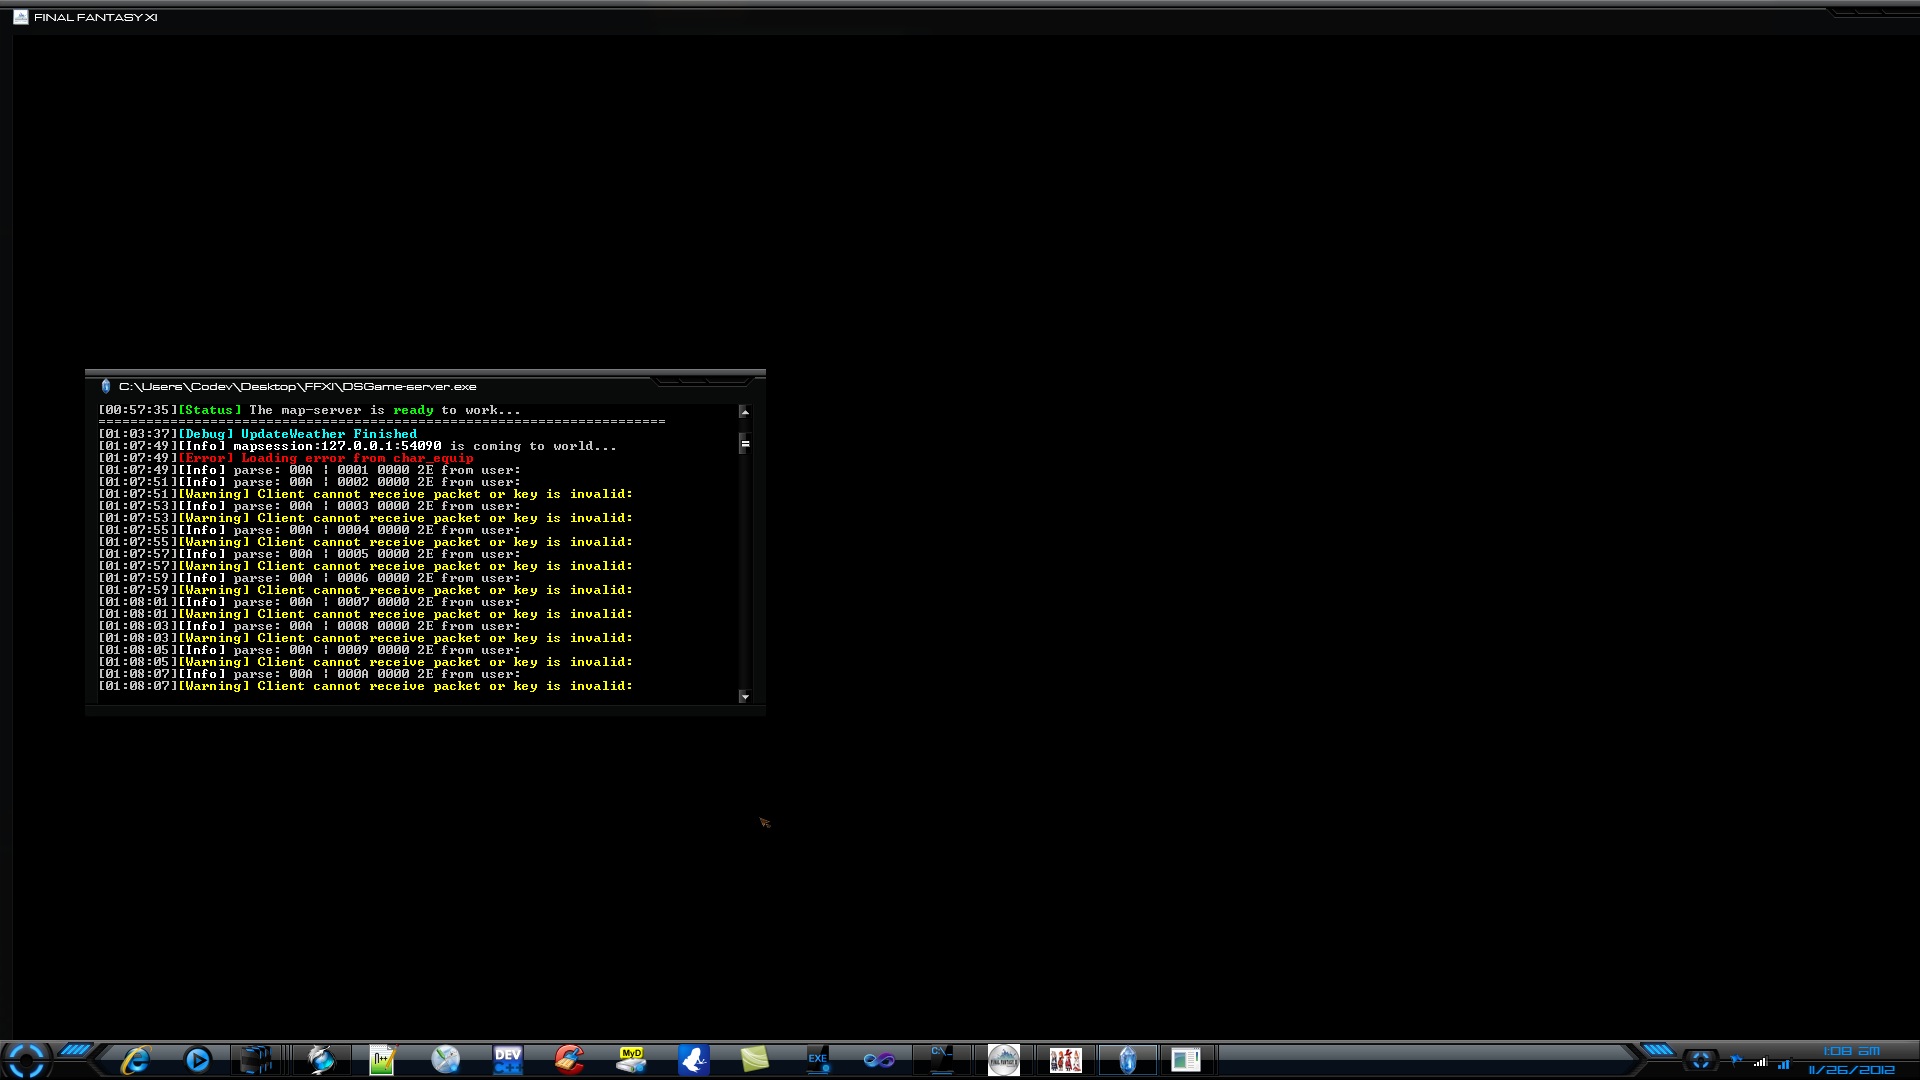The height and width of the screenshot is (1080, 1920).
Task: Open Internet Explorer from the taskbar
Action: [135, 1060]
